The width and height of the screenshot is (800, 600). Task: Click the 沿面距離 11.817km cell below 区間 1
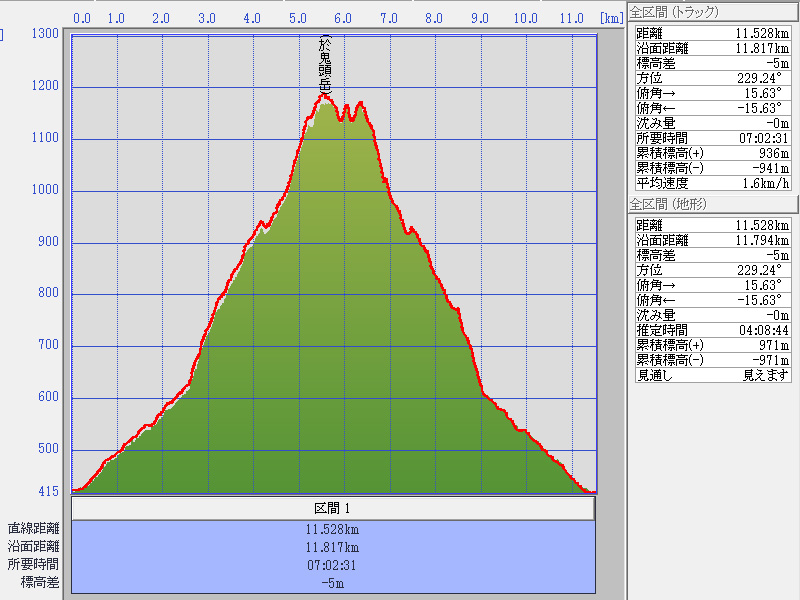(x=333, y=547)
